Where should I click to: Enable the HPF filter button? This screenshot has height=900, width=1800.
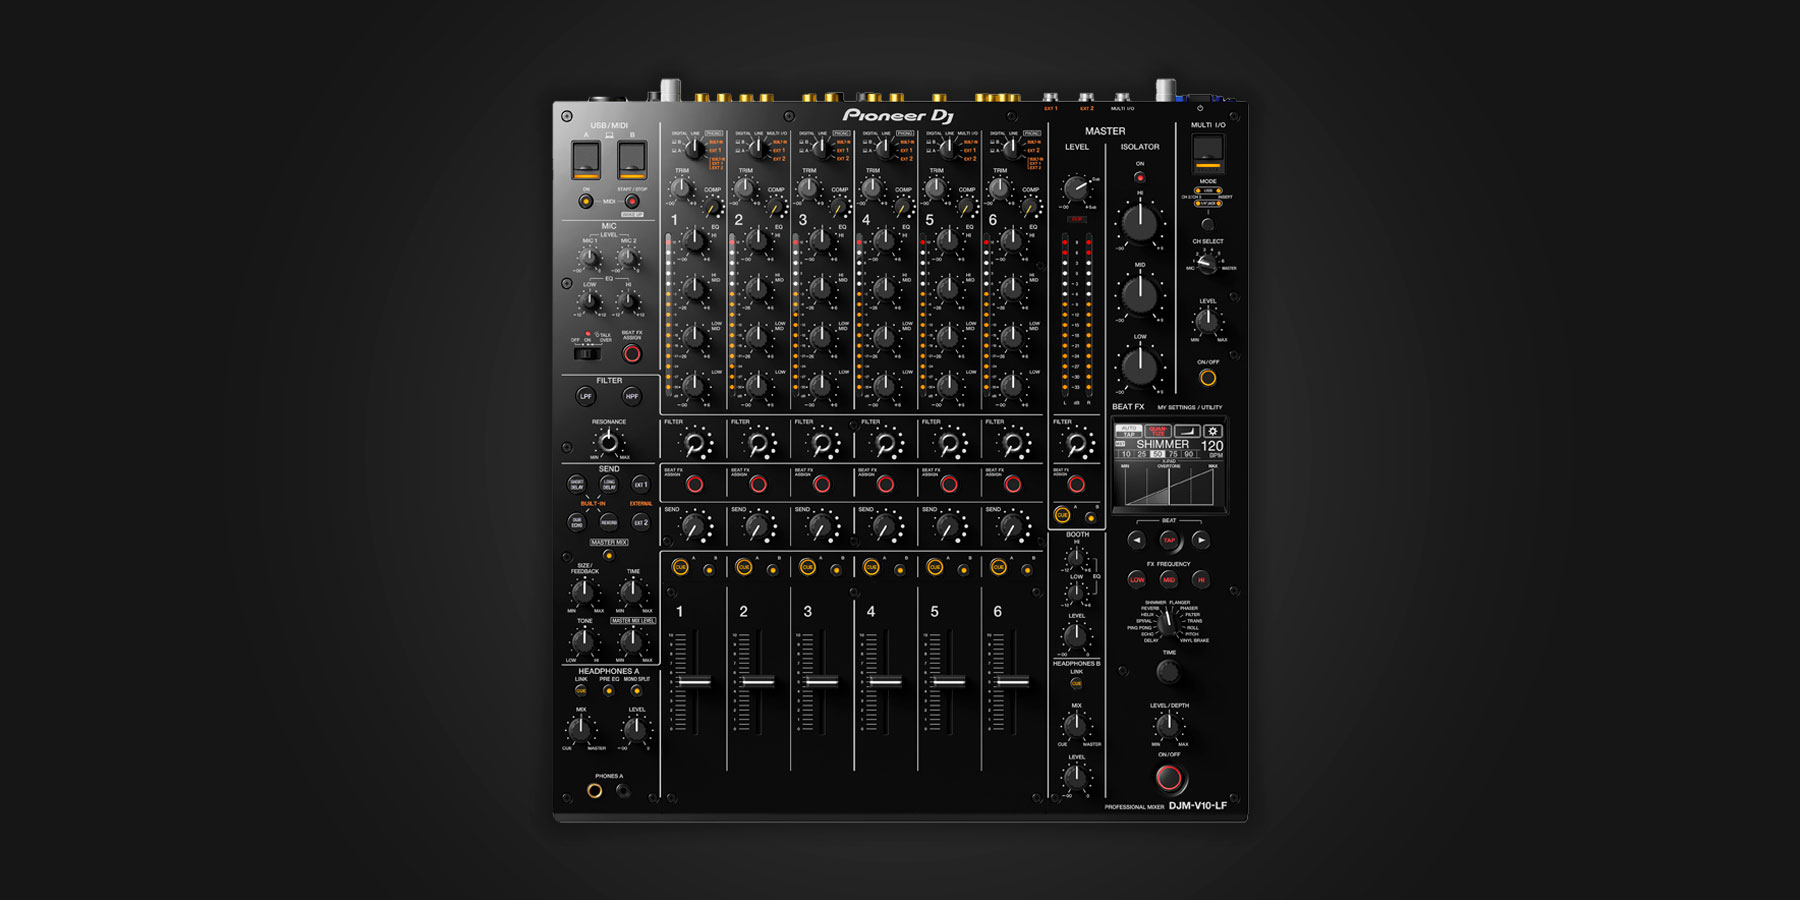632,396
